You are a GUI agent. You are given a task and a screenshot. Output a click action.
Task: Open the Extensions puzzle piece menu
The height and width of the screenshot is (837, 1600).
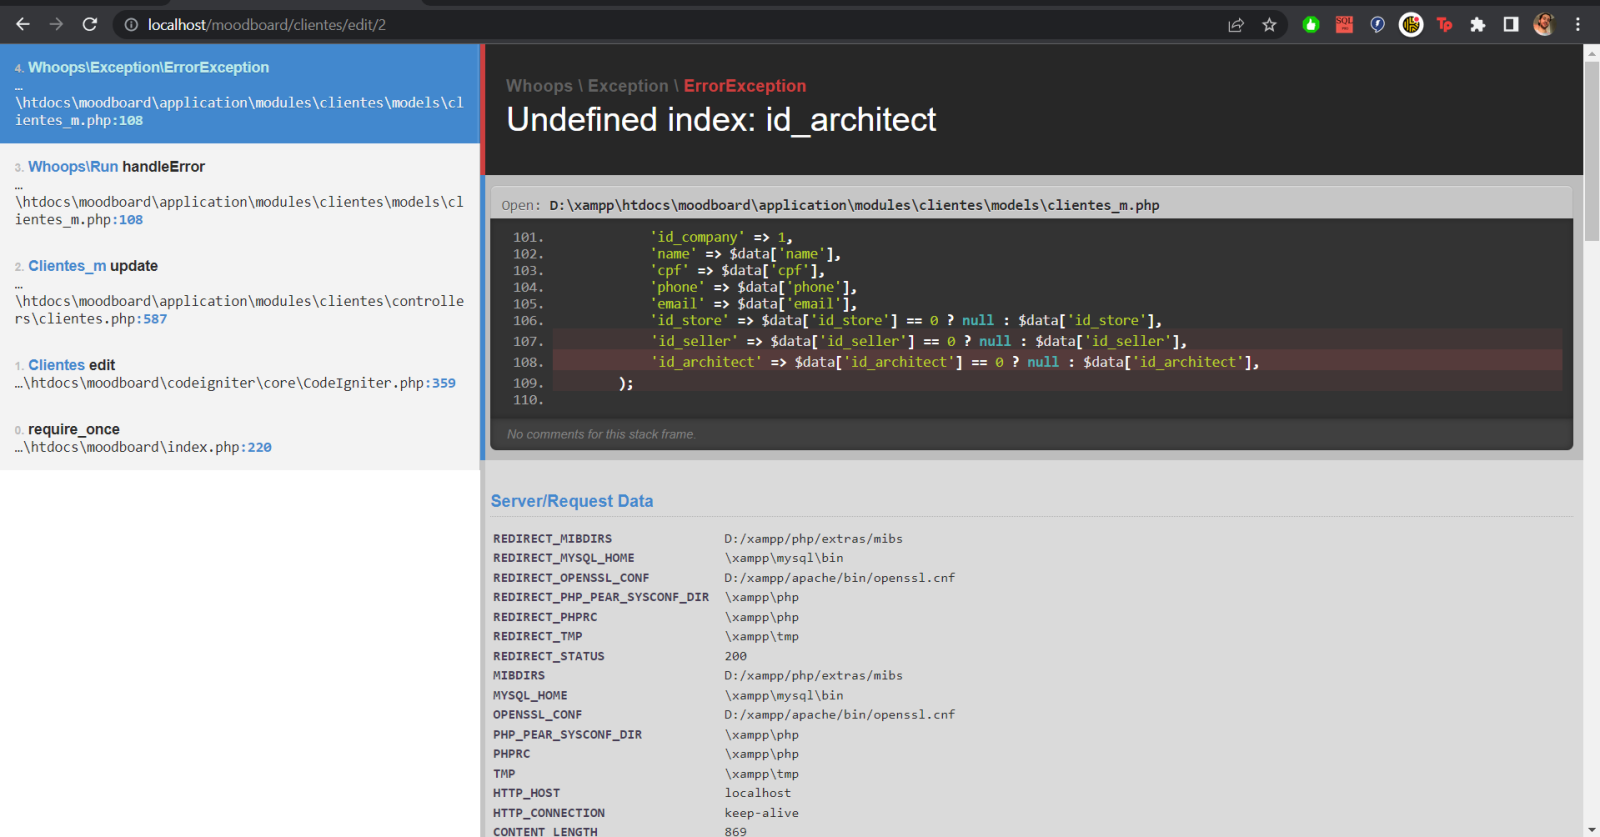1477,25
